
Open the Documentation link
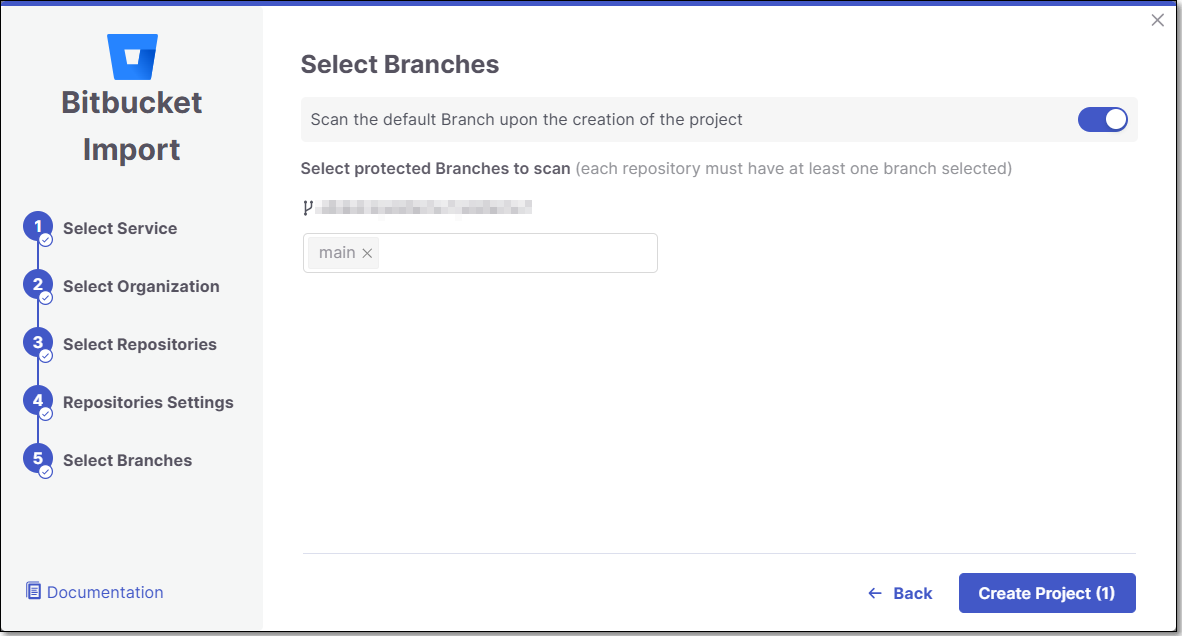(x=105, y=592)
